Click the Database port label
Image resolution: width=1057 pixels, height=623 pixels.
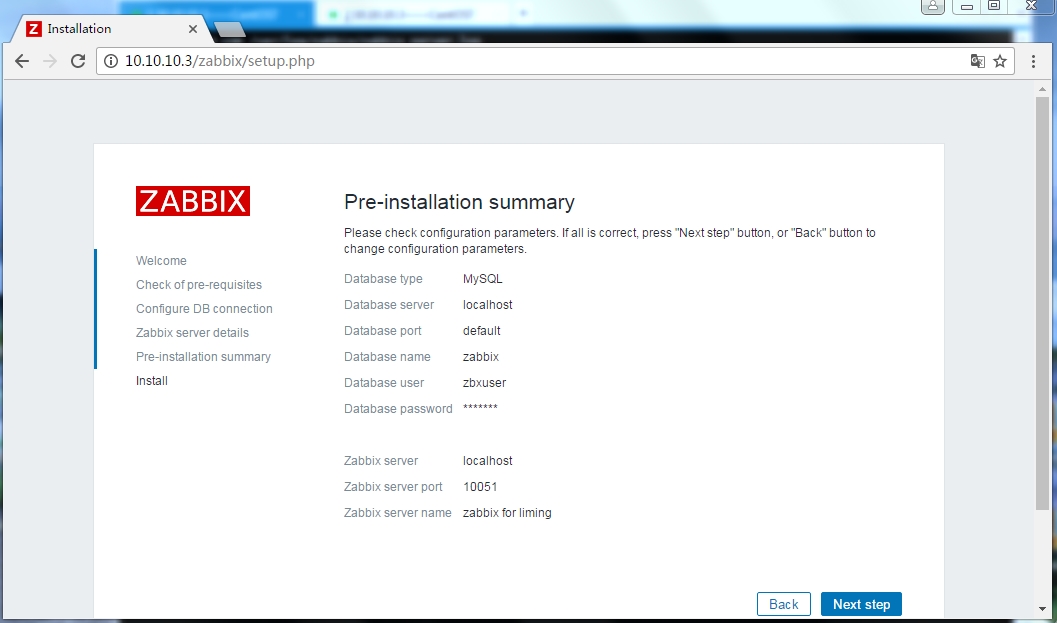[382, 331]
